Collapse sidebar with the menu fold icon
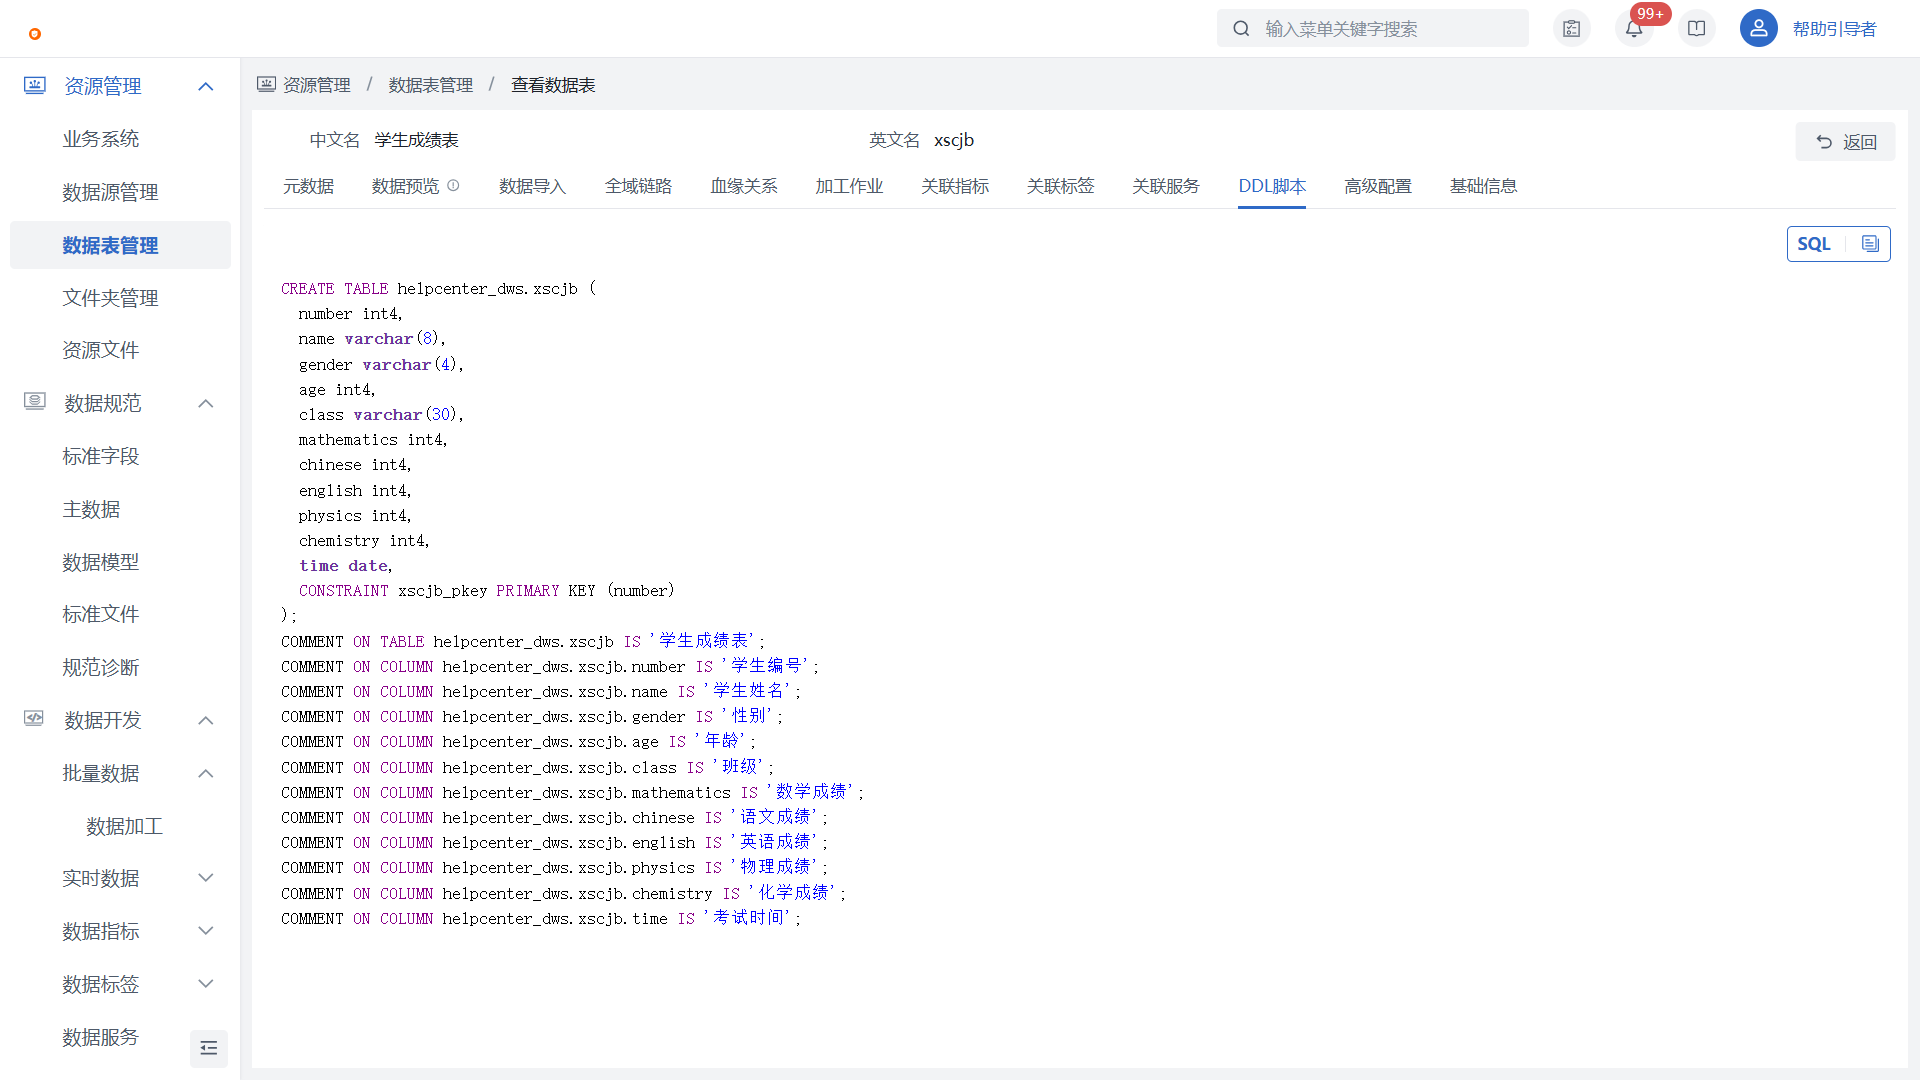This screenshot has height=1080, width=1920. [x=209, y=1048]
